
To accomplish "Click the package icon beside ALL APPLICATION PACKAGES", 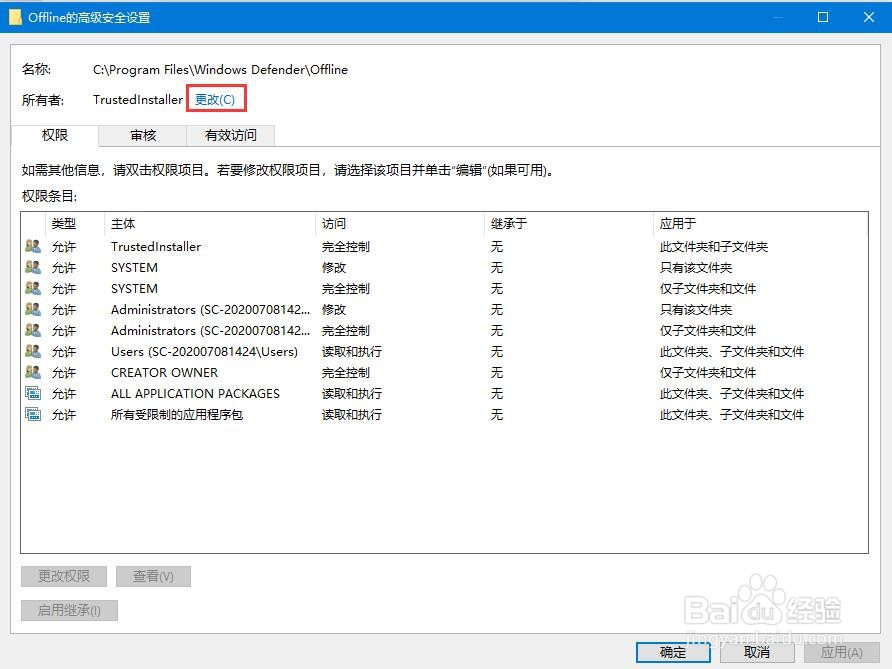I will coord(33,394).
